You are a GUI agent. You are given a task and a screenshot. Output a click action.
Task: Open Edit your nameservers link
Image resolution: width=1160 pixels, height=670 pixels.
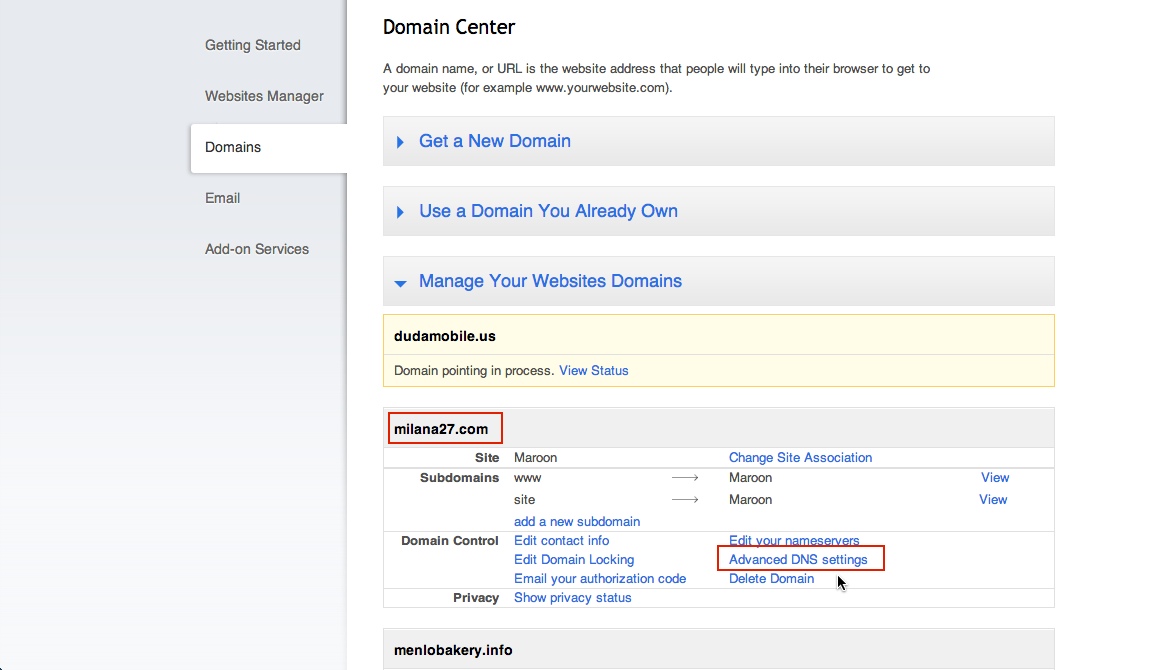794,541
